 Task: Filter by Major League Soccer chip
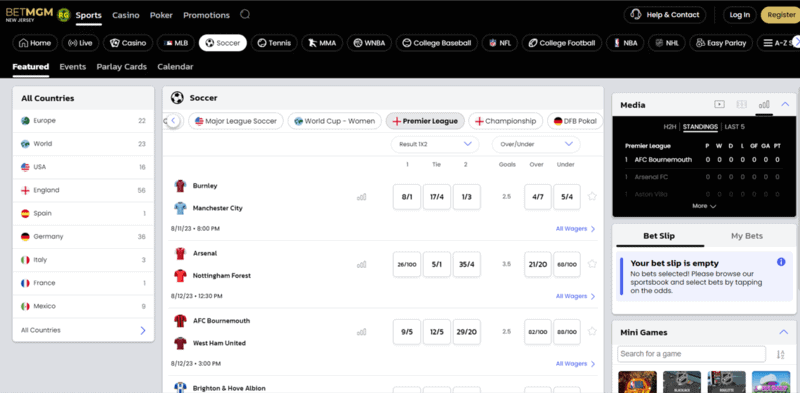[x=236, y=121]
